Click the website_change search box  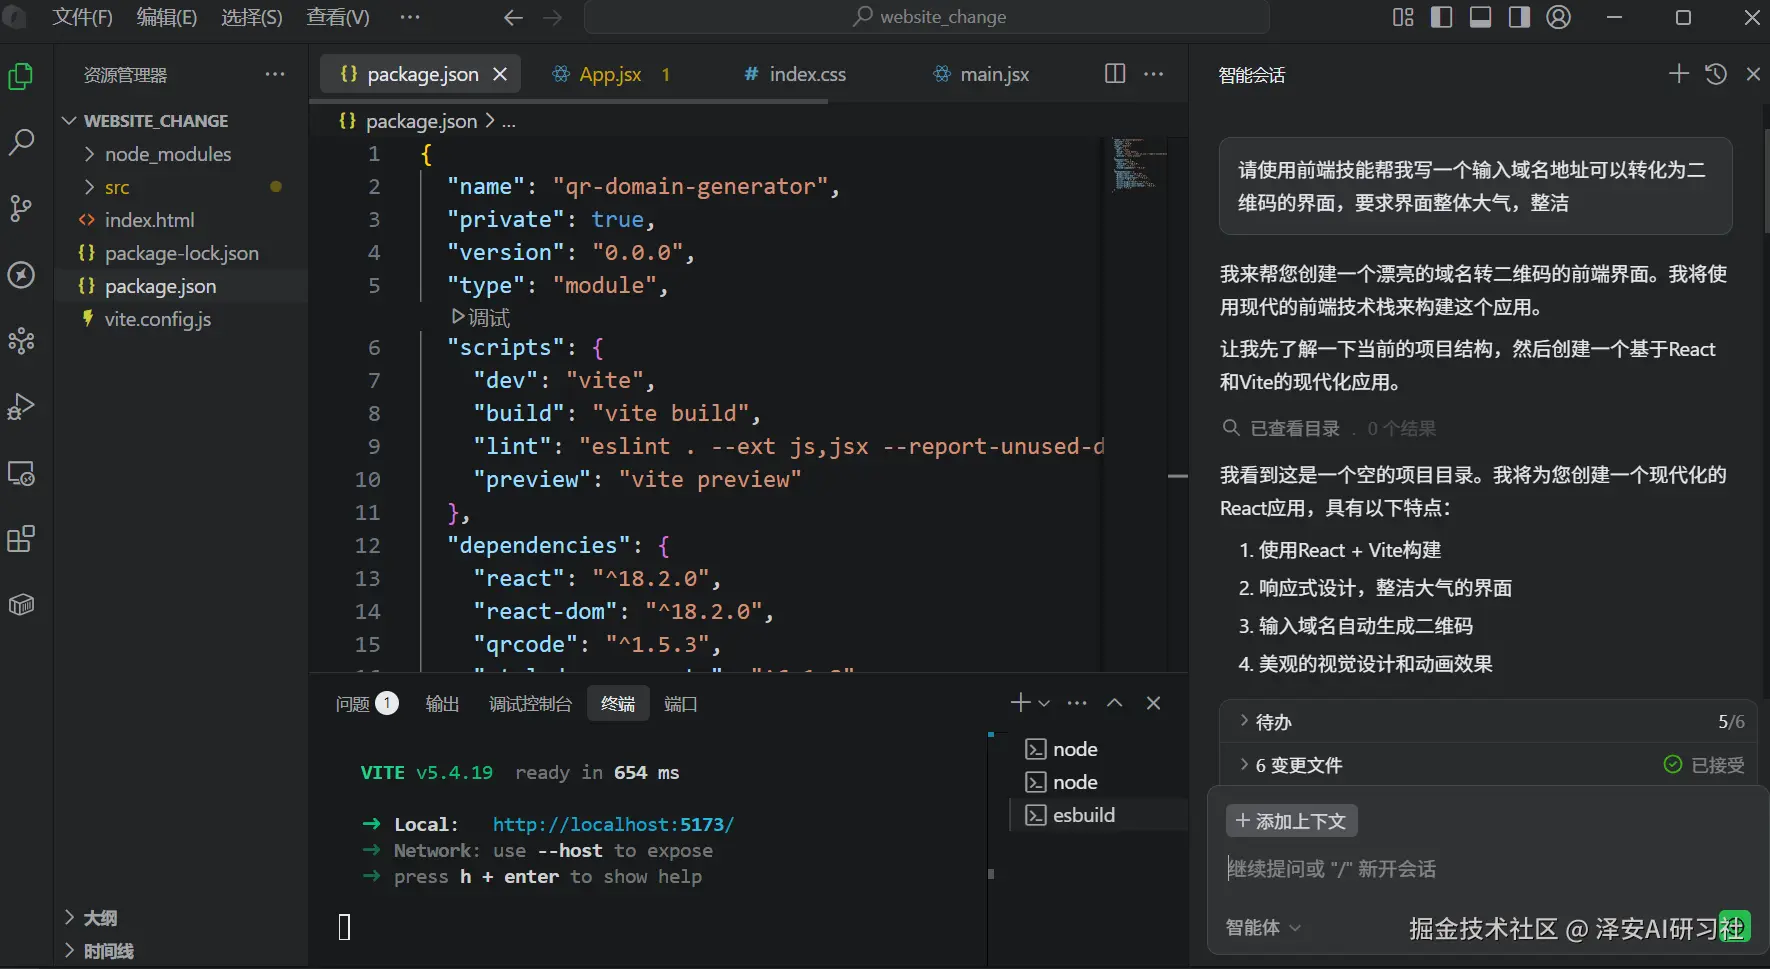click(x=927, y=17)
